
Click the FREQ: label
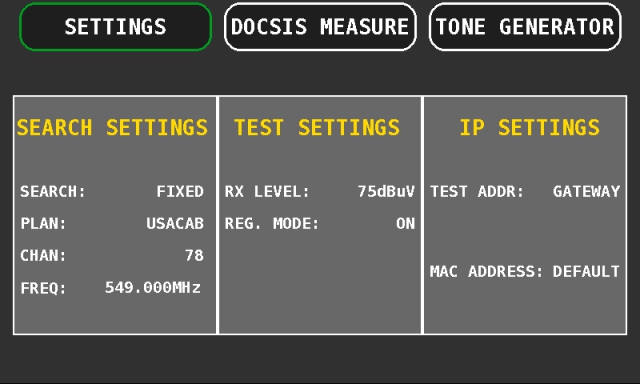point(43,289)
